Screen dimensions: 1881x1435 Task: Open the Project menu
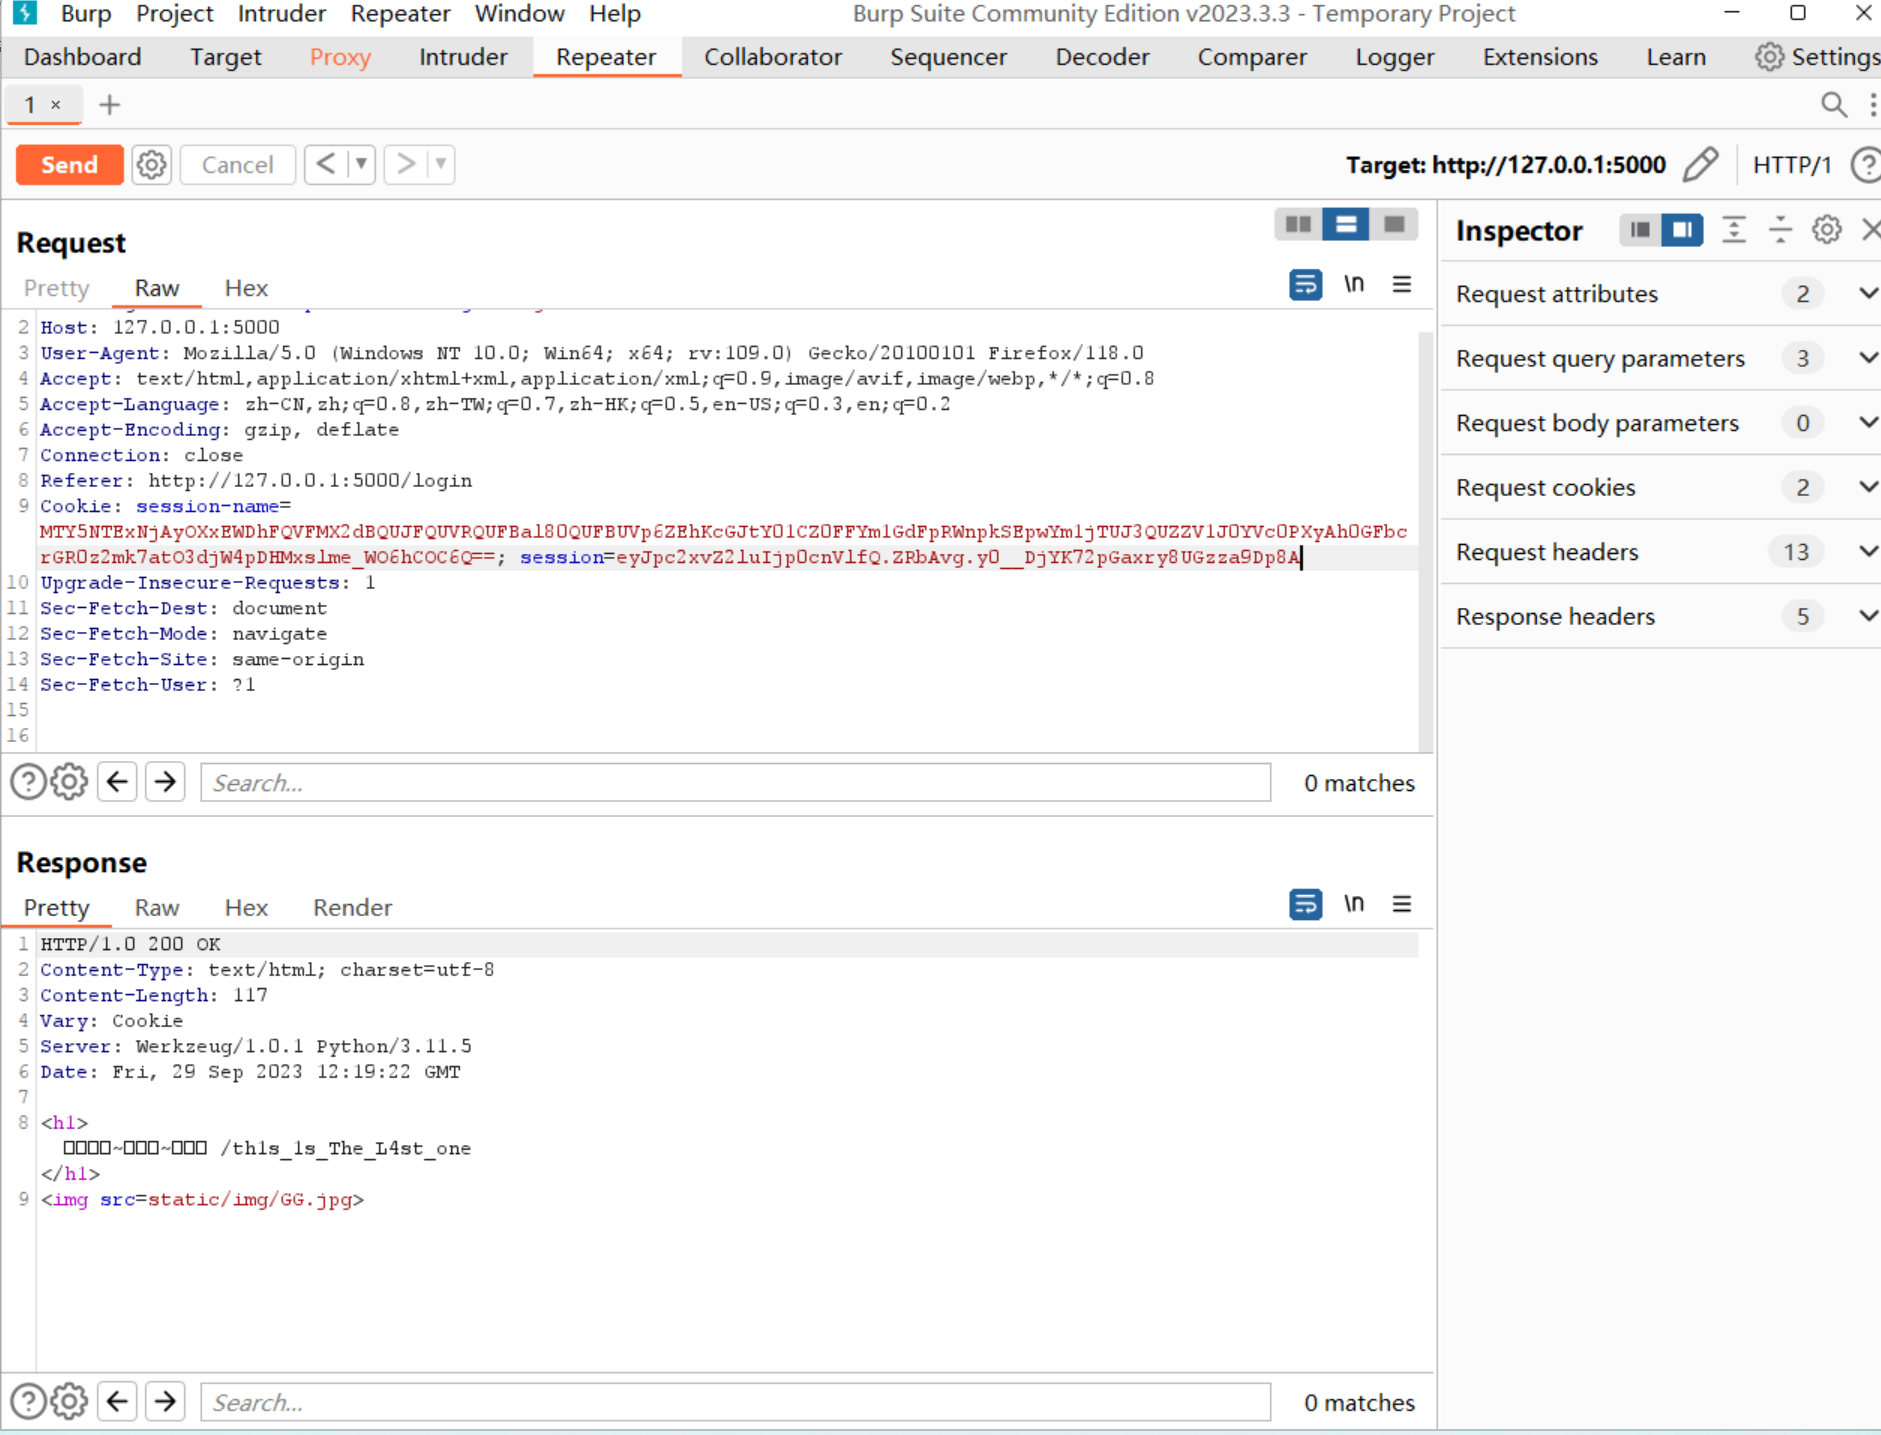click(174, 14)
